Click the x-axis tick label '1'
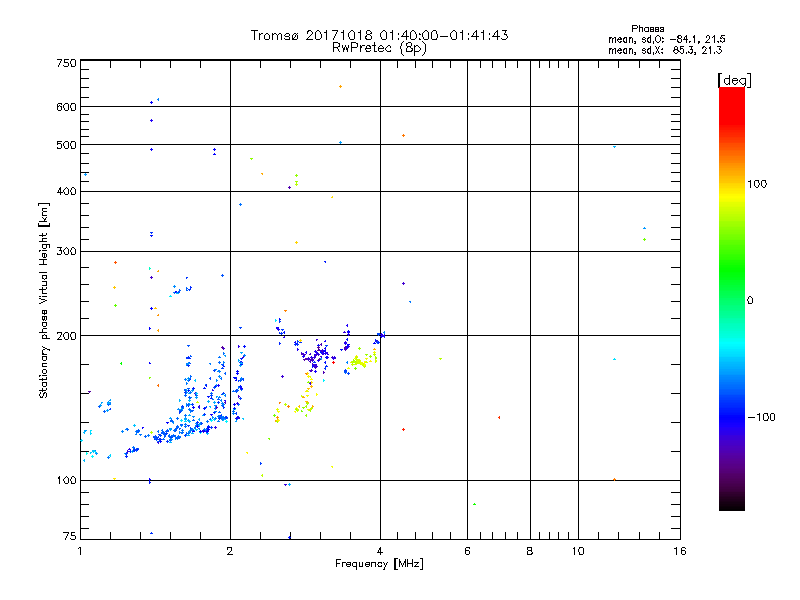The width and height of the screenshot is (800, 600). (80, 551)
